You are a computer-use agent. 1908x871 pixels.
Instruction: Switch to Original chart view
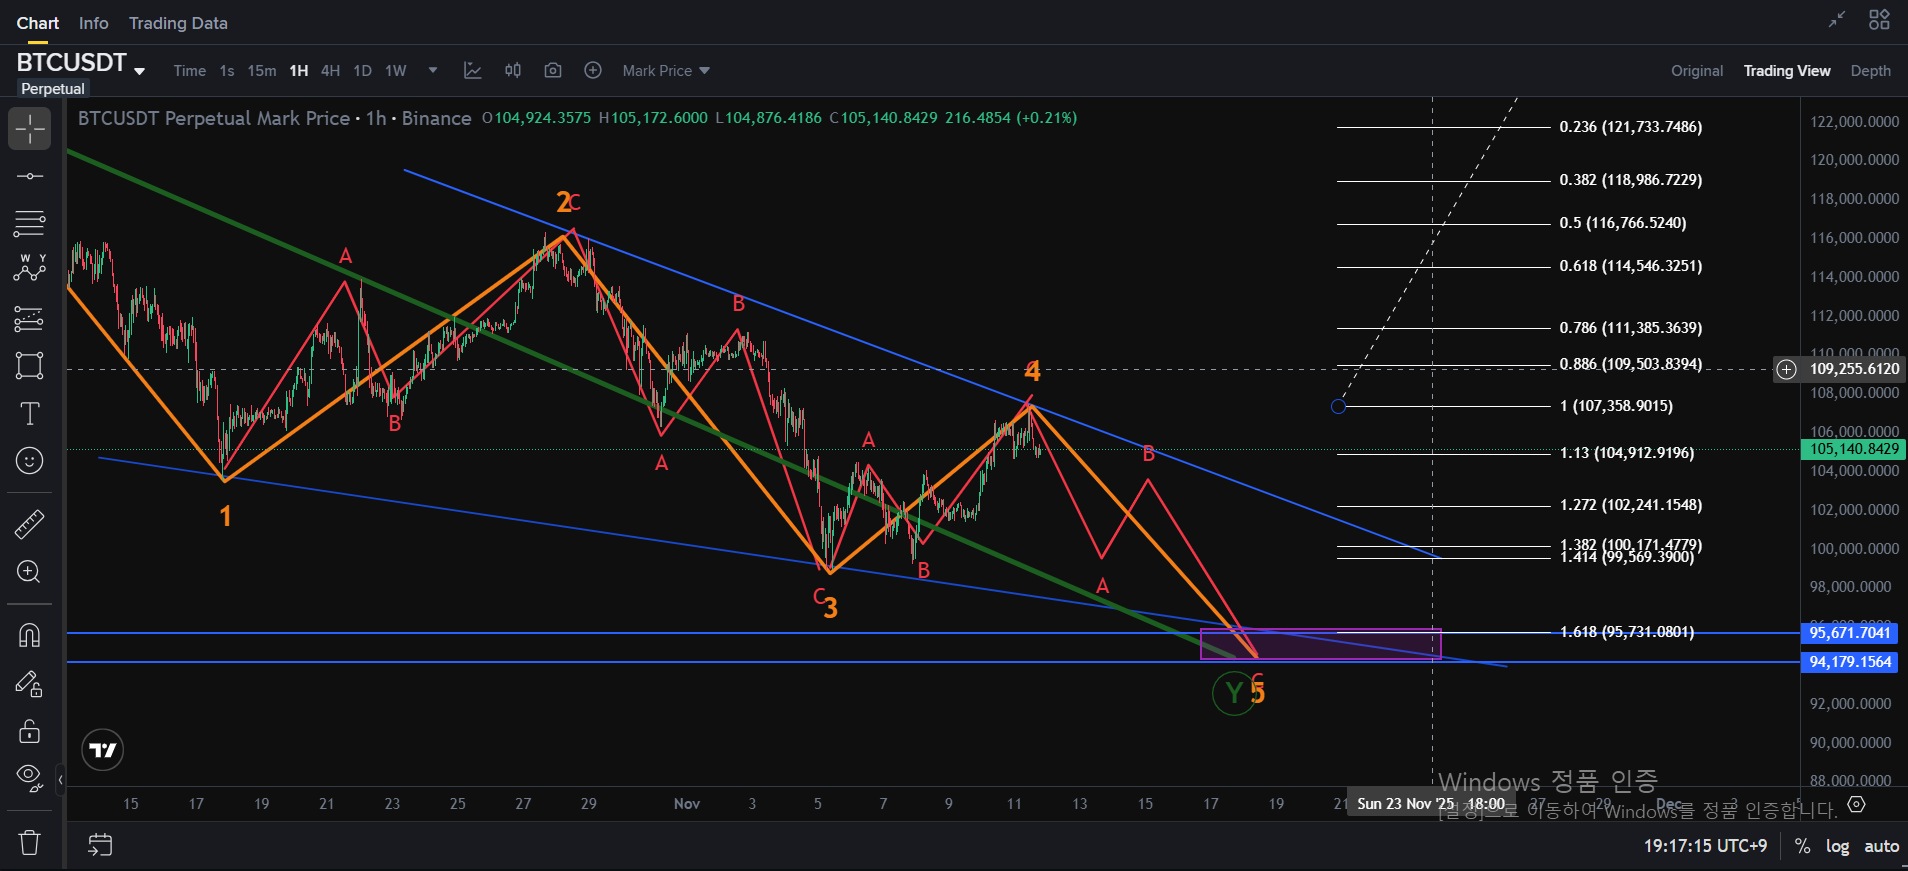(1697, 71)
